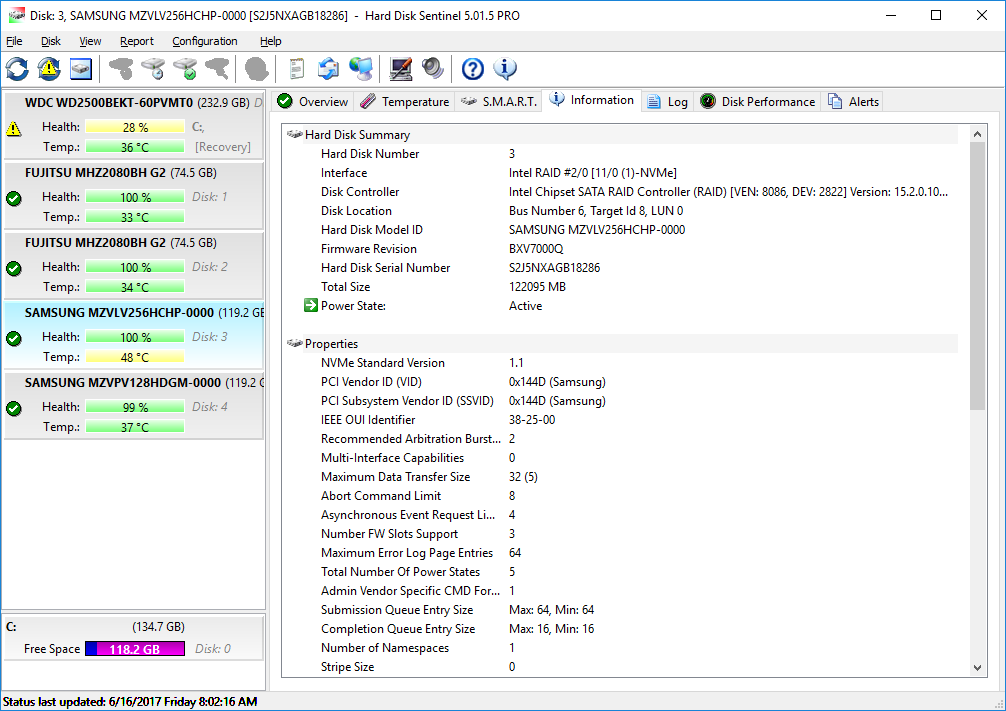Click the serial number value S2J5NXAGB18286
The image size is (1006, 711).
click(x=554, y=268)
